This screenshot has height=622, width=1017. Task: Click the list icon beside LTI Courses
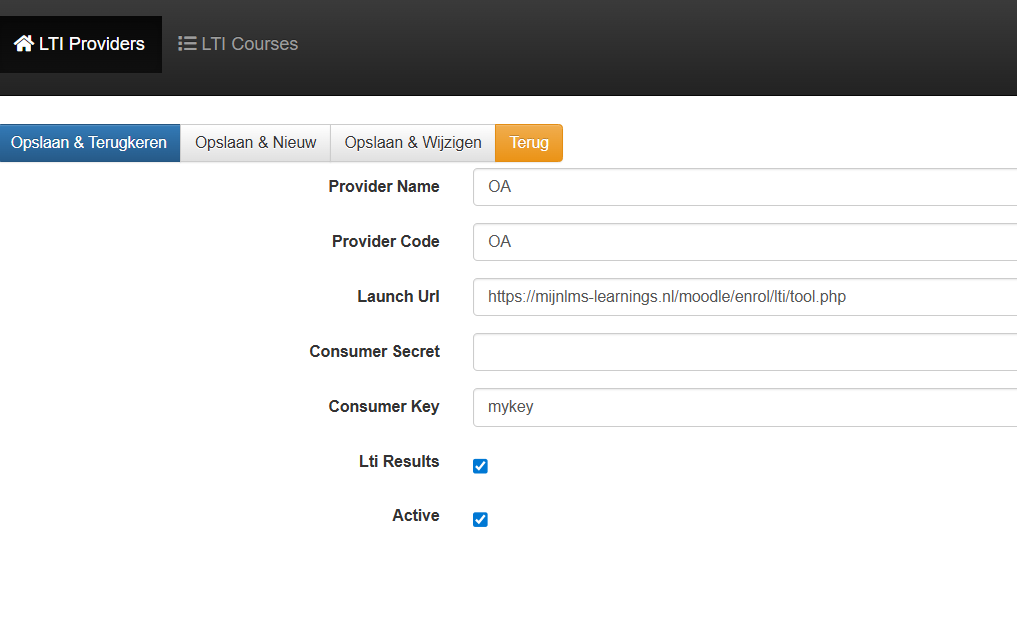tap(187, 44)
